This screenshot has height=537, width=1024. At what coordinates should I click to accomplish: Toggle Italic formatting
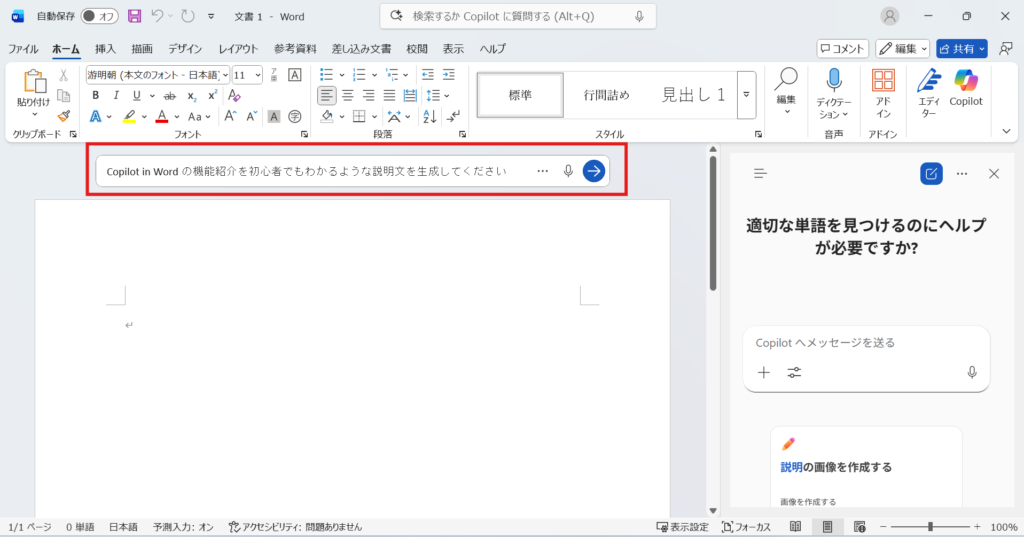pos(116,95)
